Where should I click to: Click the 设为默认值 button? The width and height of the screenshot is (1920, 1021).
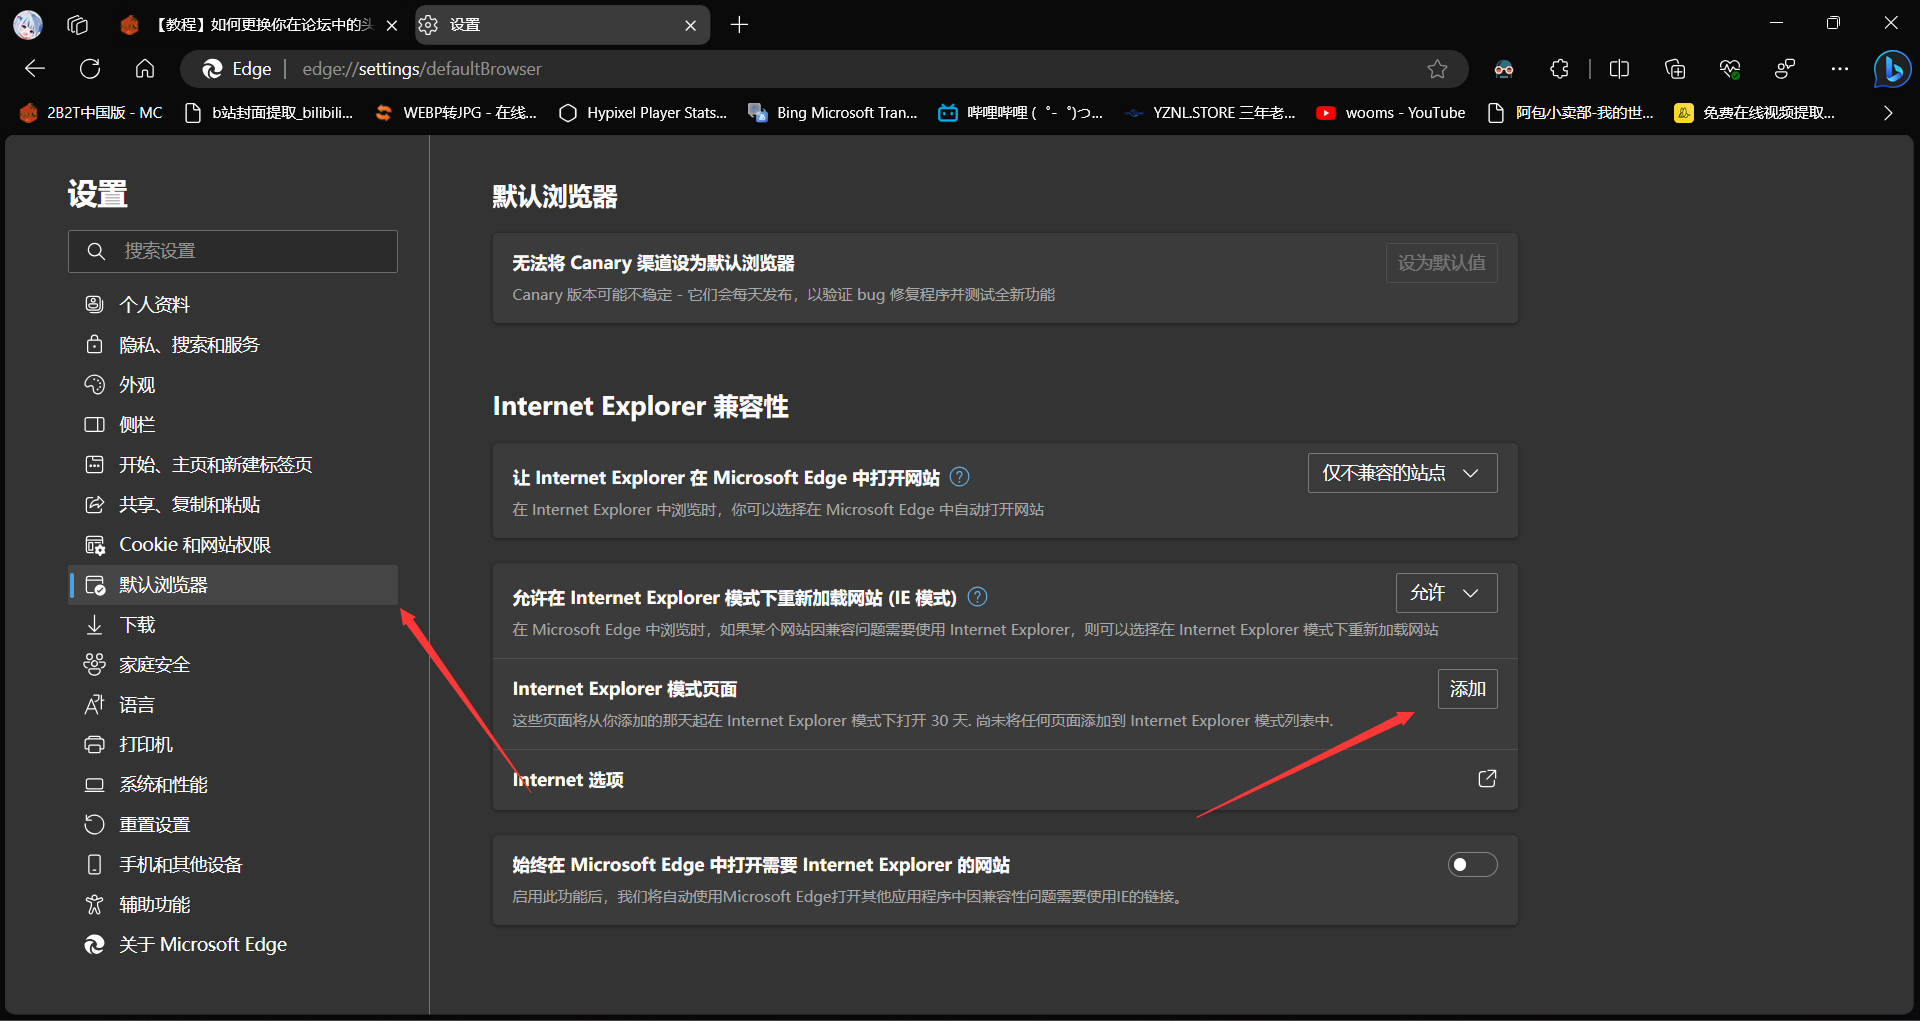1441,263
